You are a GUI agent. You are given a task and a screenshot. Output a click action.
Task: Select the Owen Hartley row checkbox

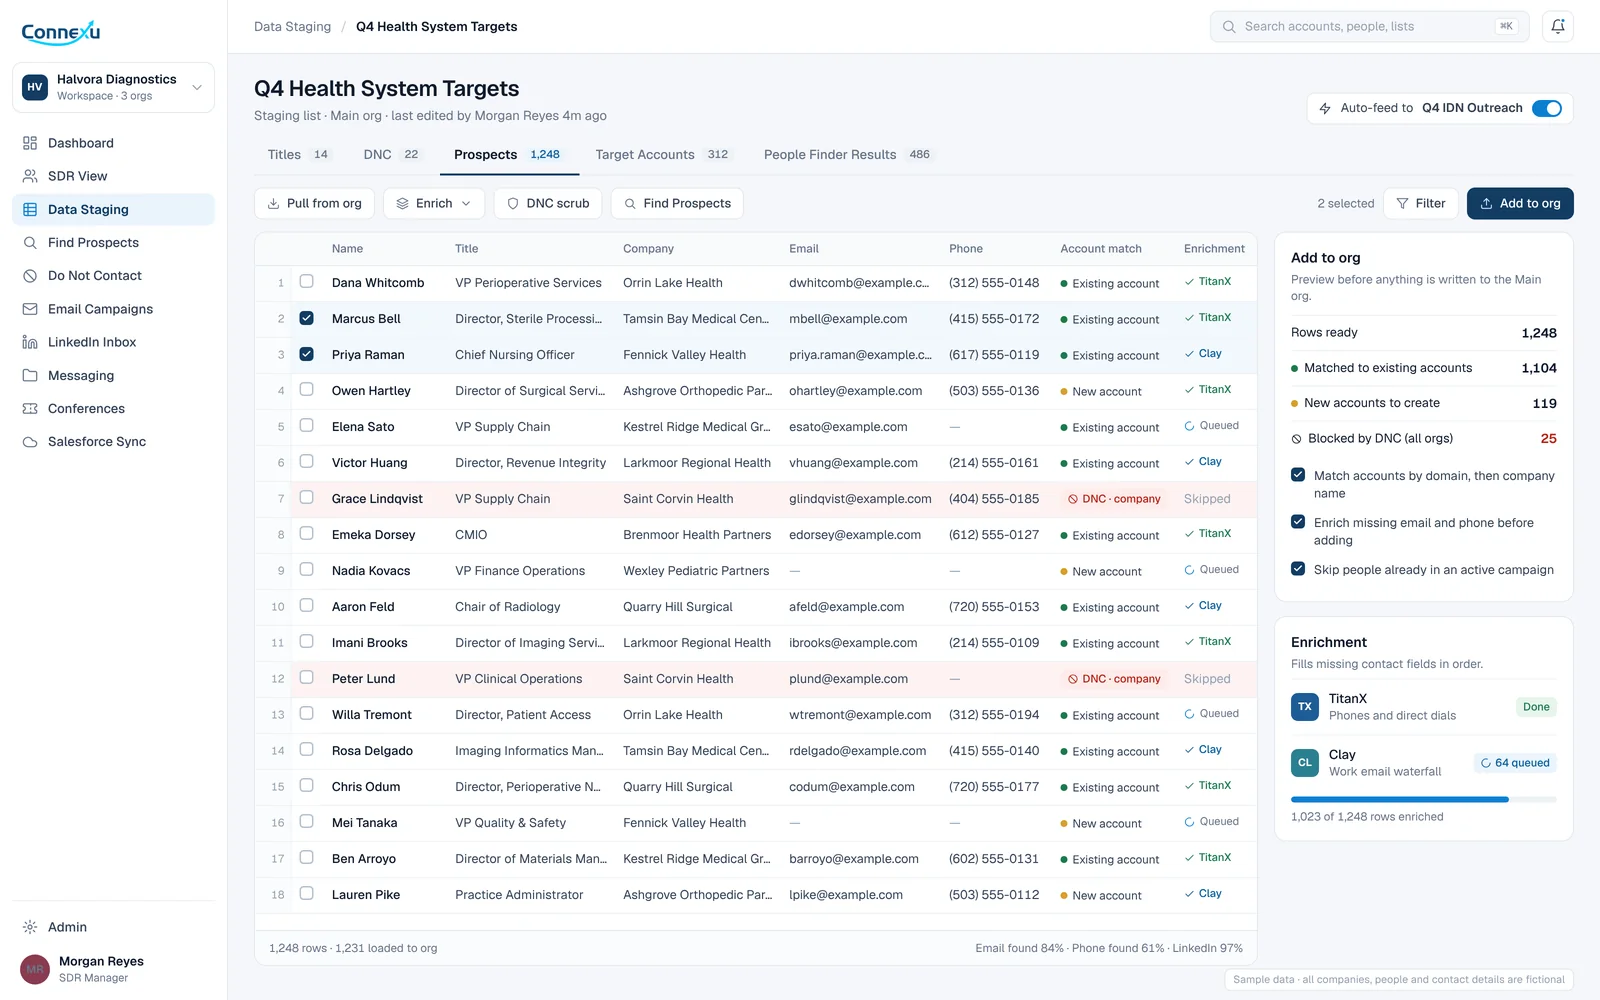point(307,390)
